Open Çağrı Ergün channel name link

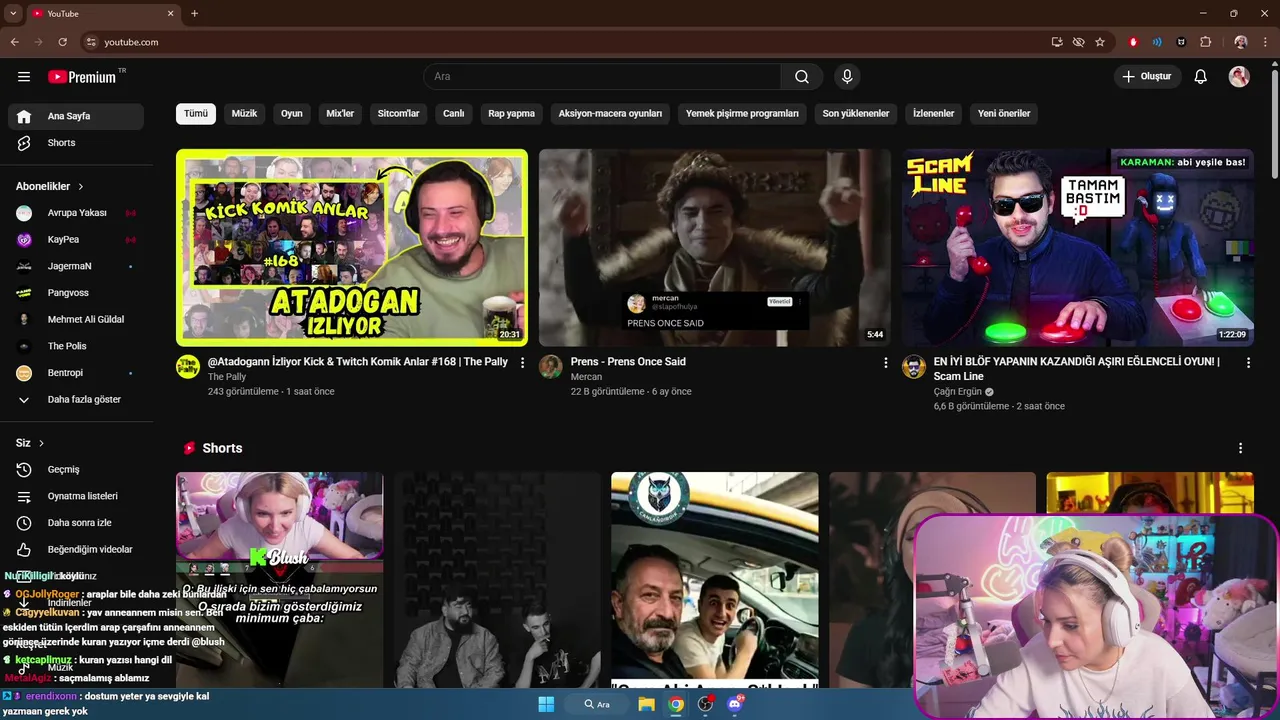click(958, 392)
